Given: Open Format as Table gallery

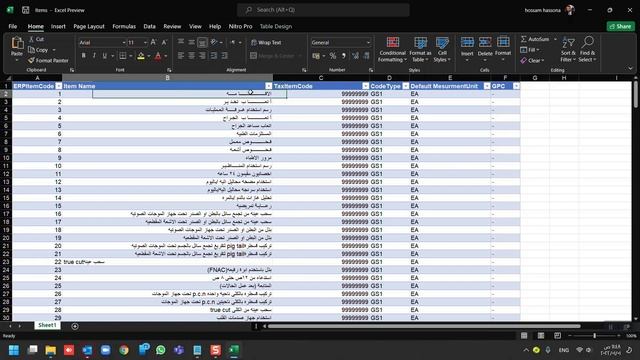Looking at the screenshot, I should click(420, 49).
